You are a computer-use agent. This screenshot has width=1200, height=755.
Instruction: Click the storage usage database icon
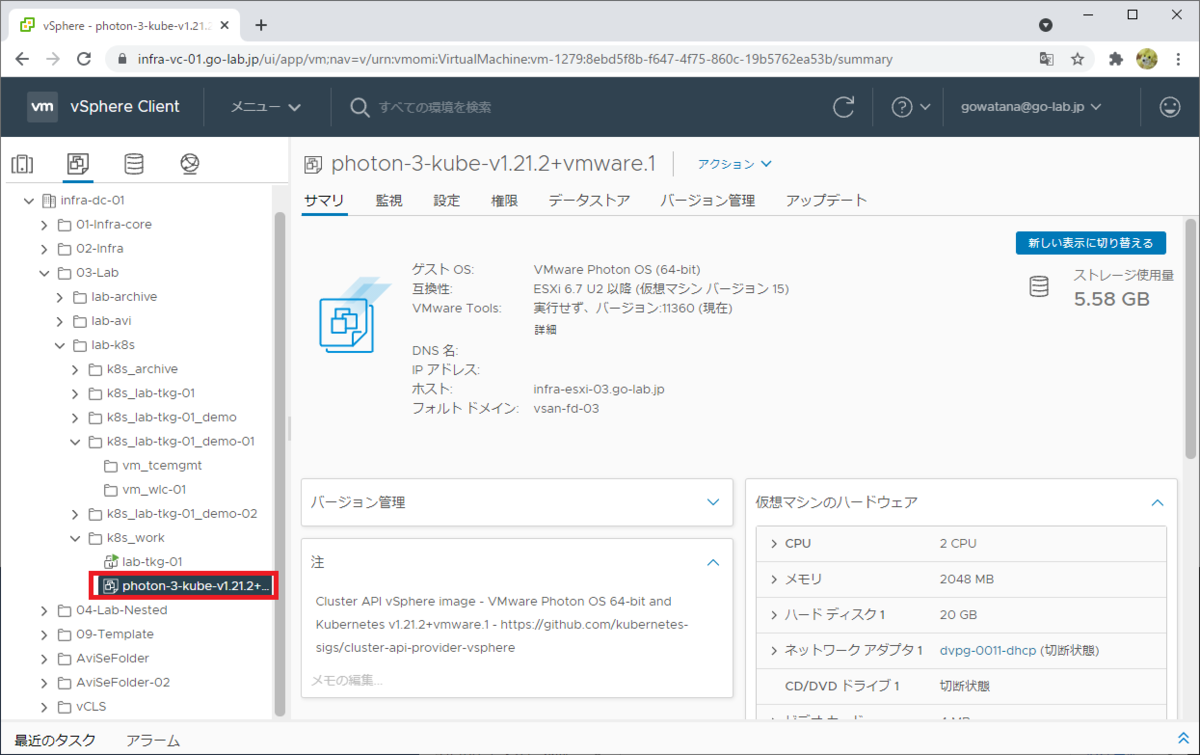pos(1039,286)
